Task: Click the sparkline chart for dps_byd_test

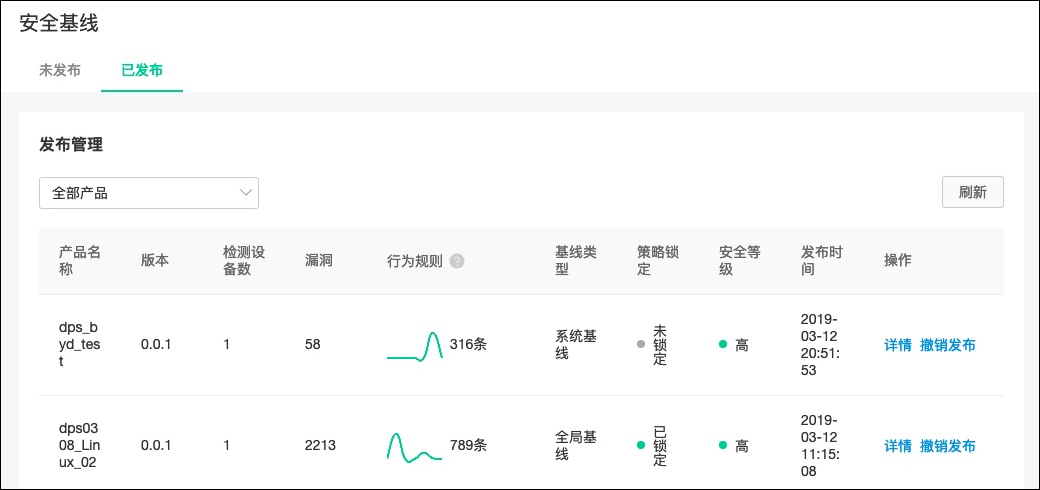Action: pos(415,346)
